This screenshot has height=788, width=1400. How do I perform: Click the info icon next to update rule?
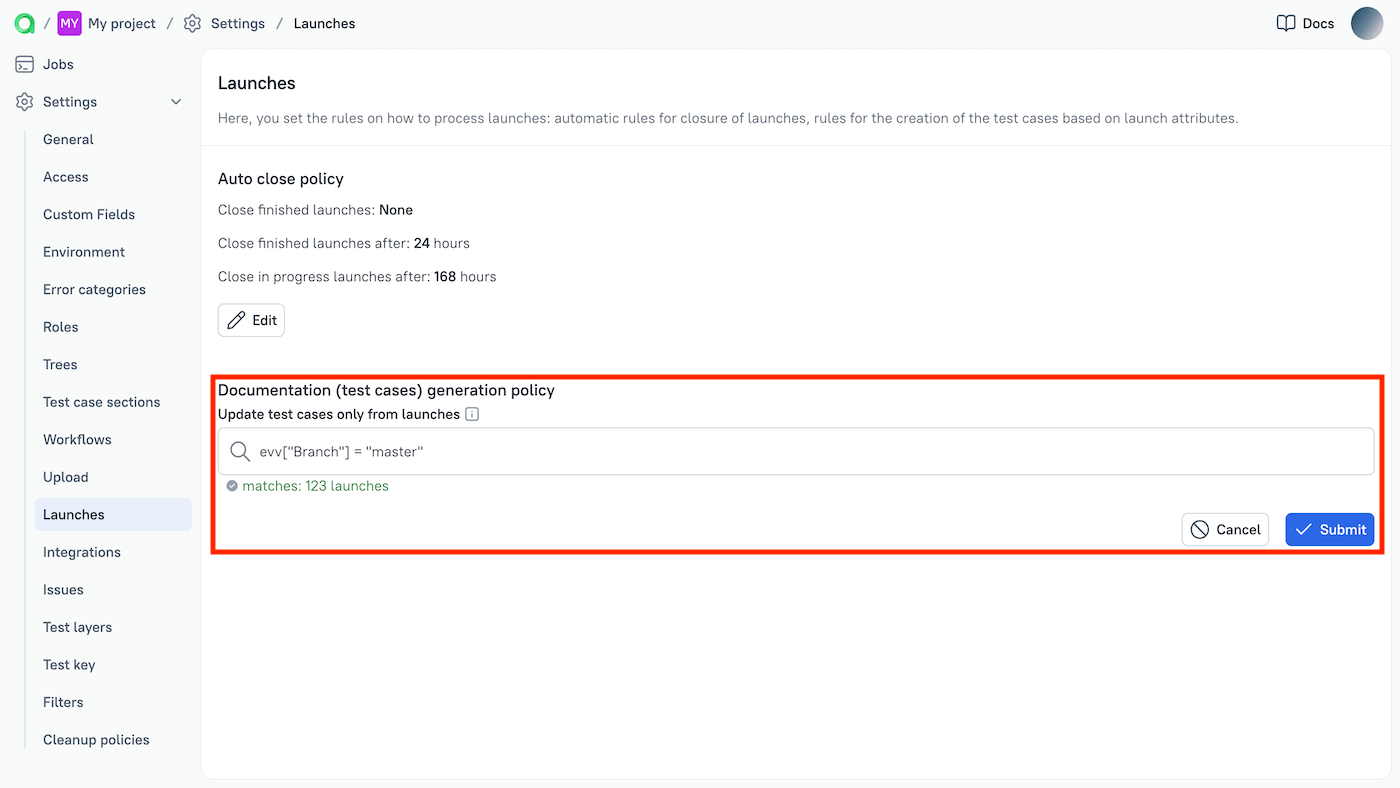[x=471, y=413]
